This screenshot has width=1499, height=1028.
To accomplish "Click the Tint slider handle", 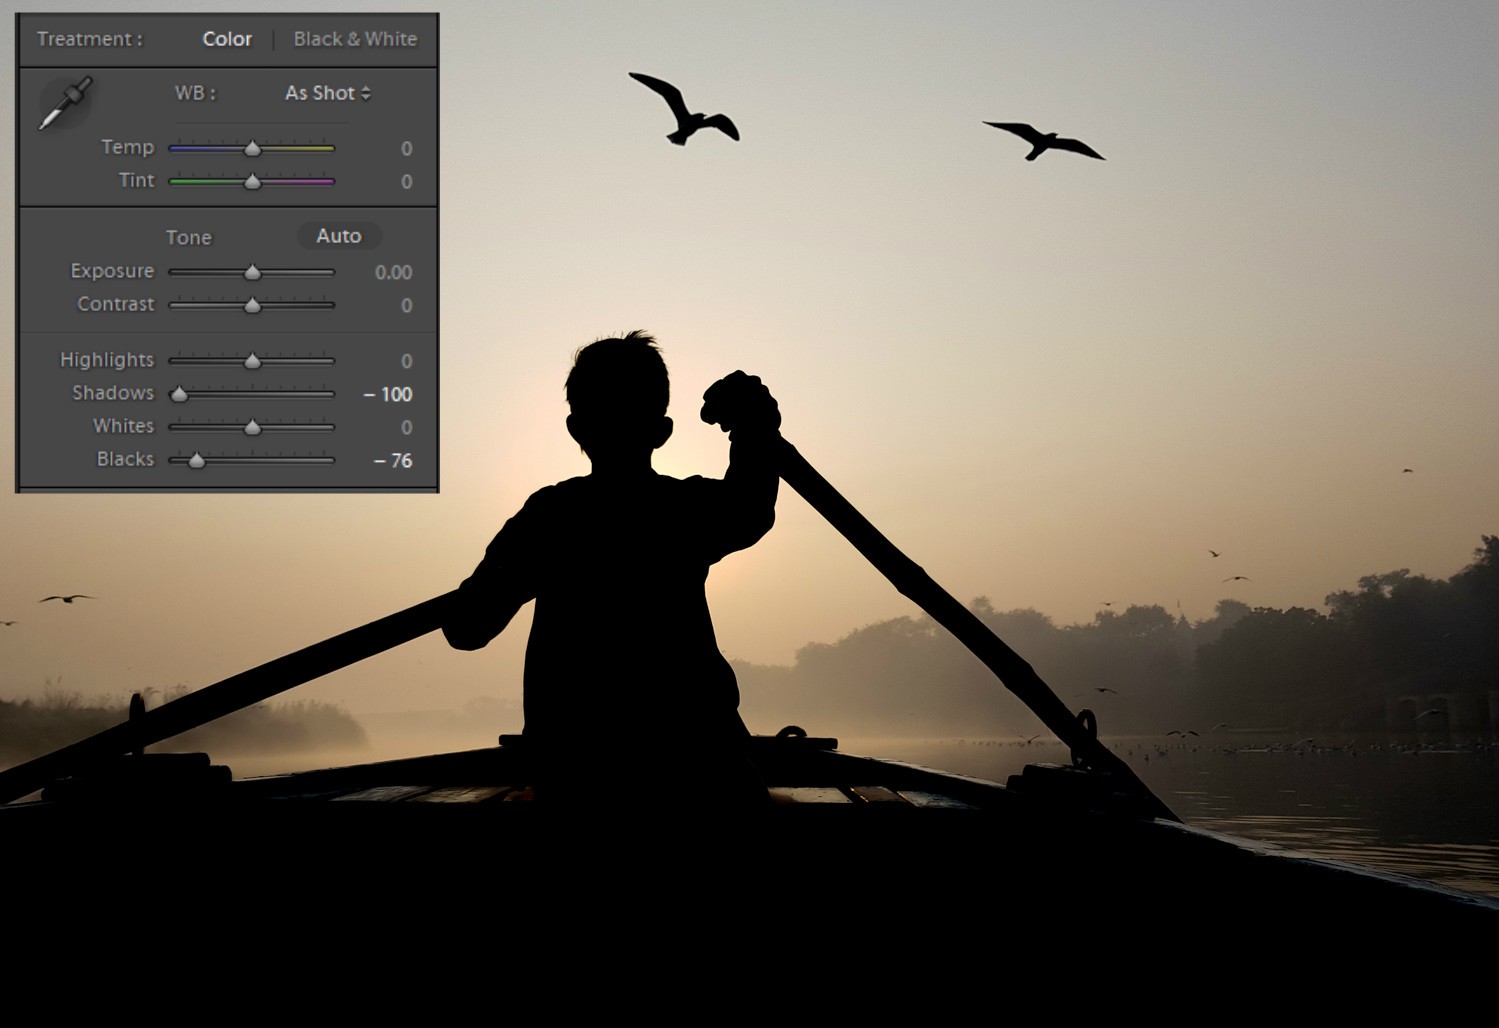I will [x=251, y=181].
